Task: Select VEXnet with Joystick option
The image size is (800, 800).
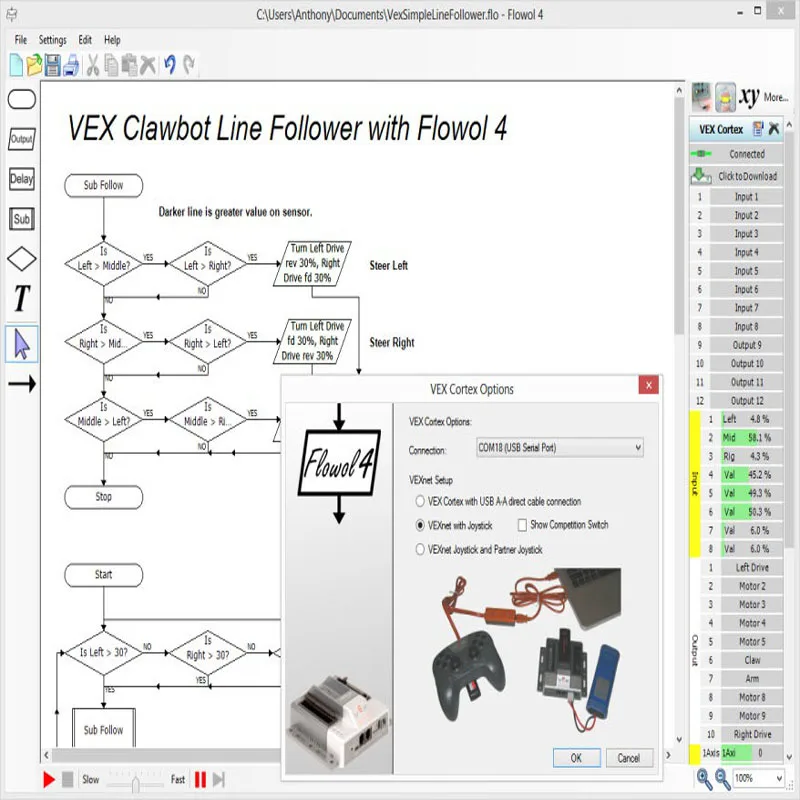Action: coord(420,525)
